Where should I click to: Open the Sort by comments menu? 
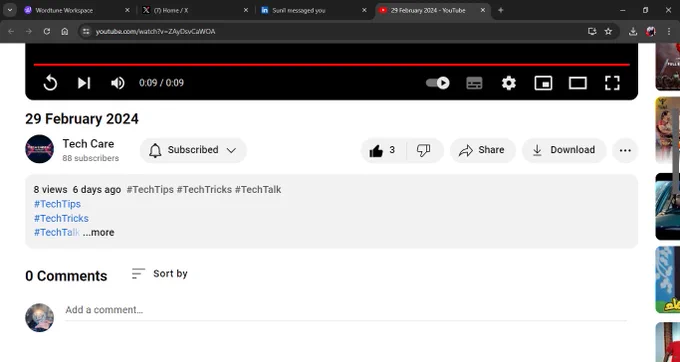[x=160, y=274]
